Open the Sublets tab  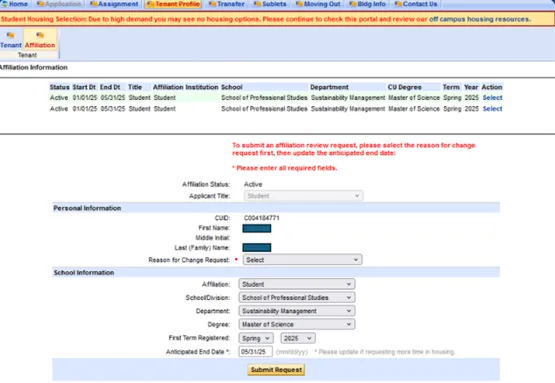click(270, 4)
